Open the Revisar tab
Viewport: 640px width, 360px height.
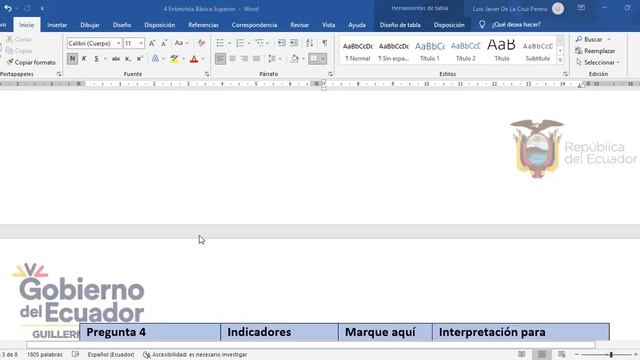point(300,25)
